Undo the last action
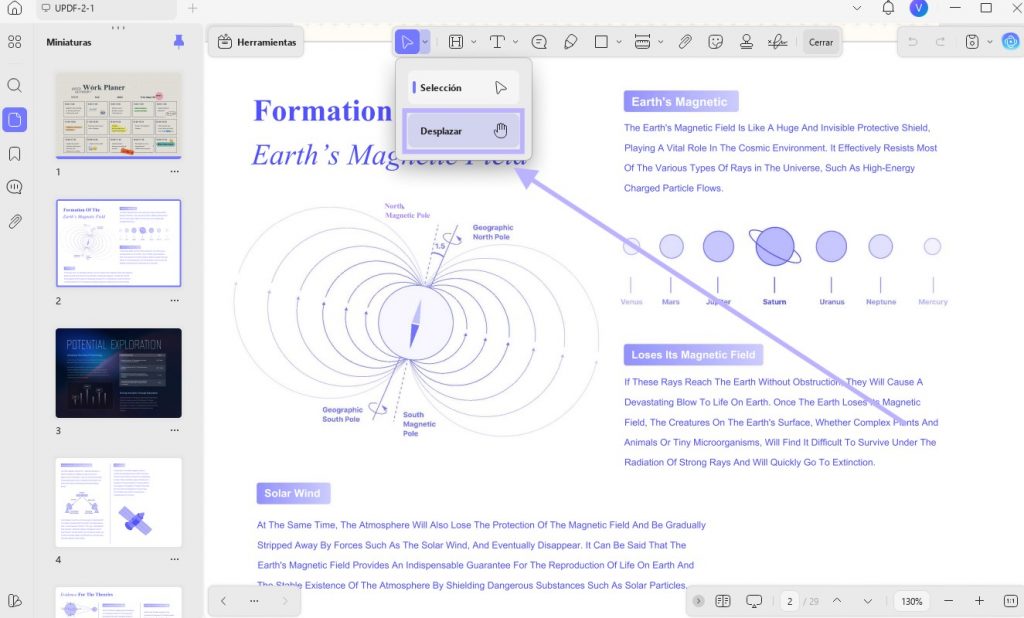Screen dimensions: 1024x618 pyautogui.click(x=913, y=42)
